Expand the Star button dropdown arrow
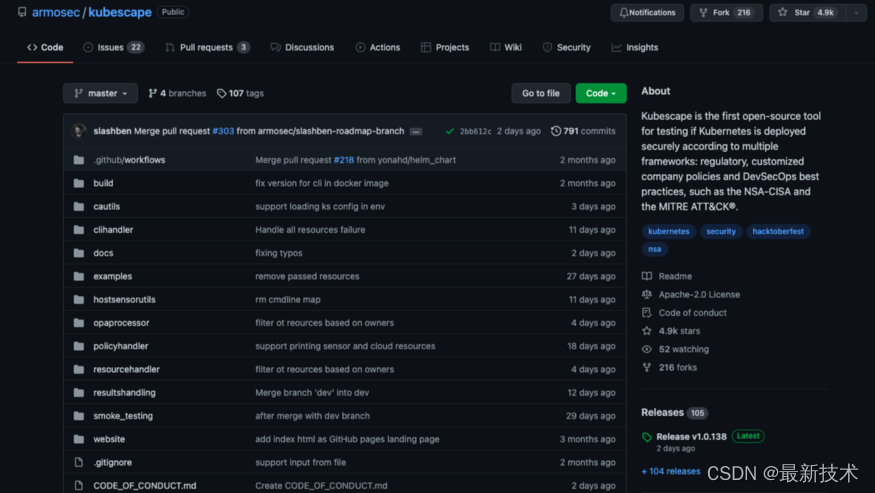Viewport: 875px width, 493px height. [857, 12]
